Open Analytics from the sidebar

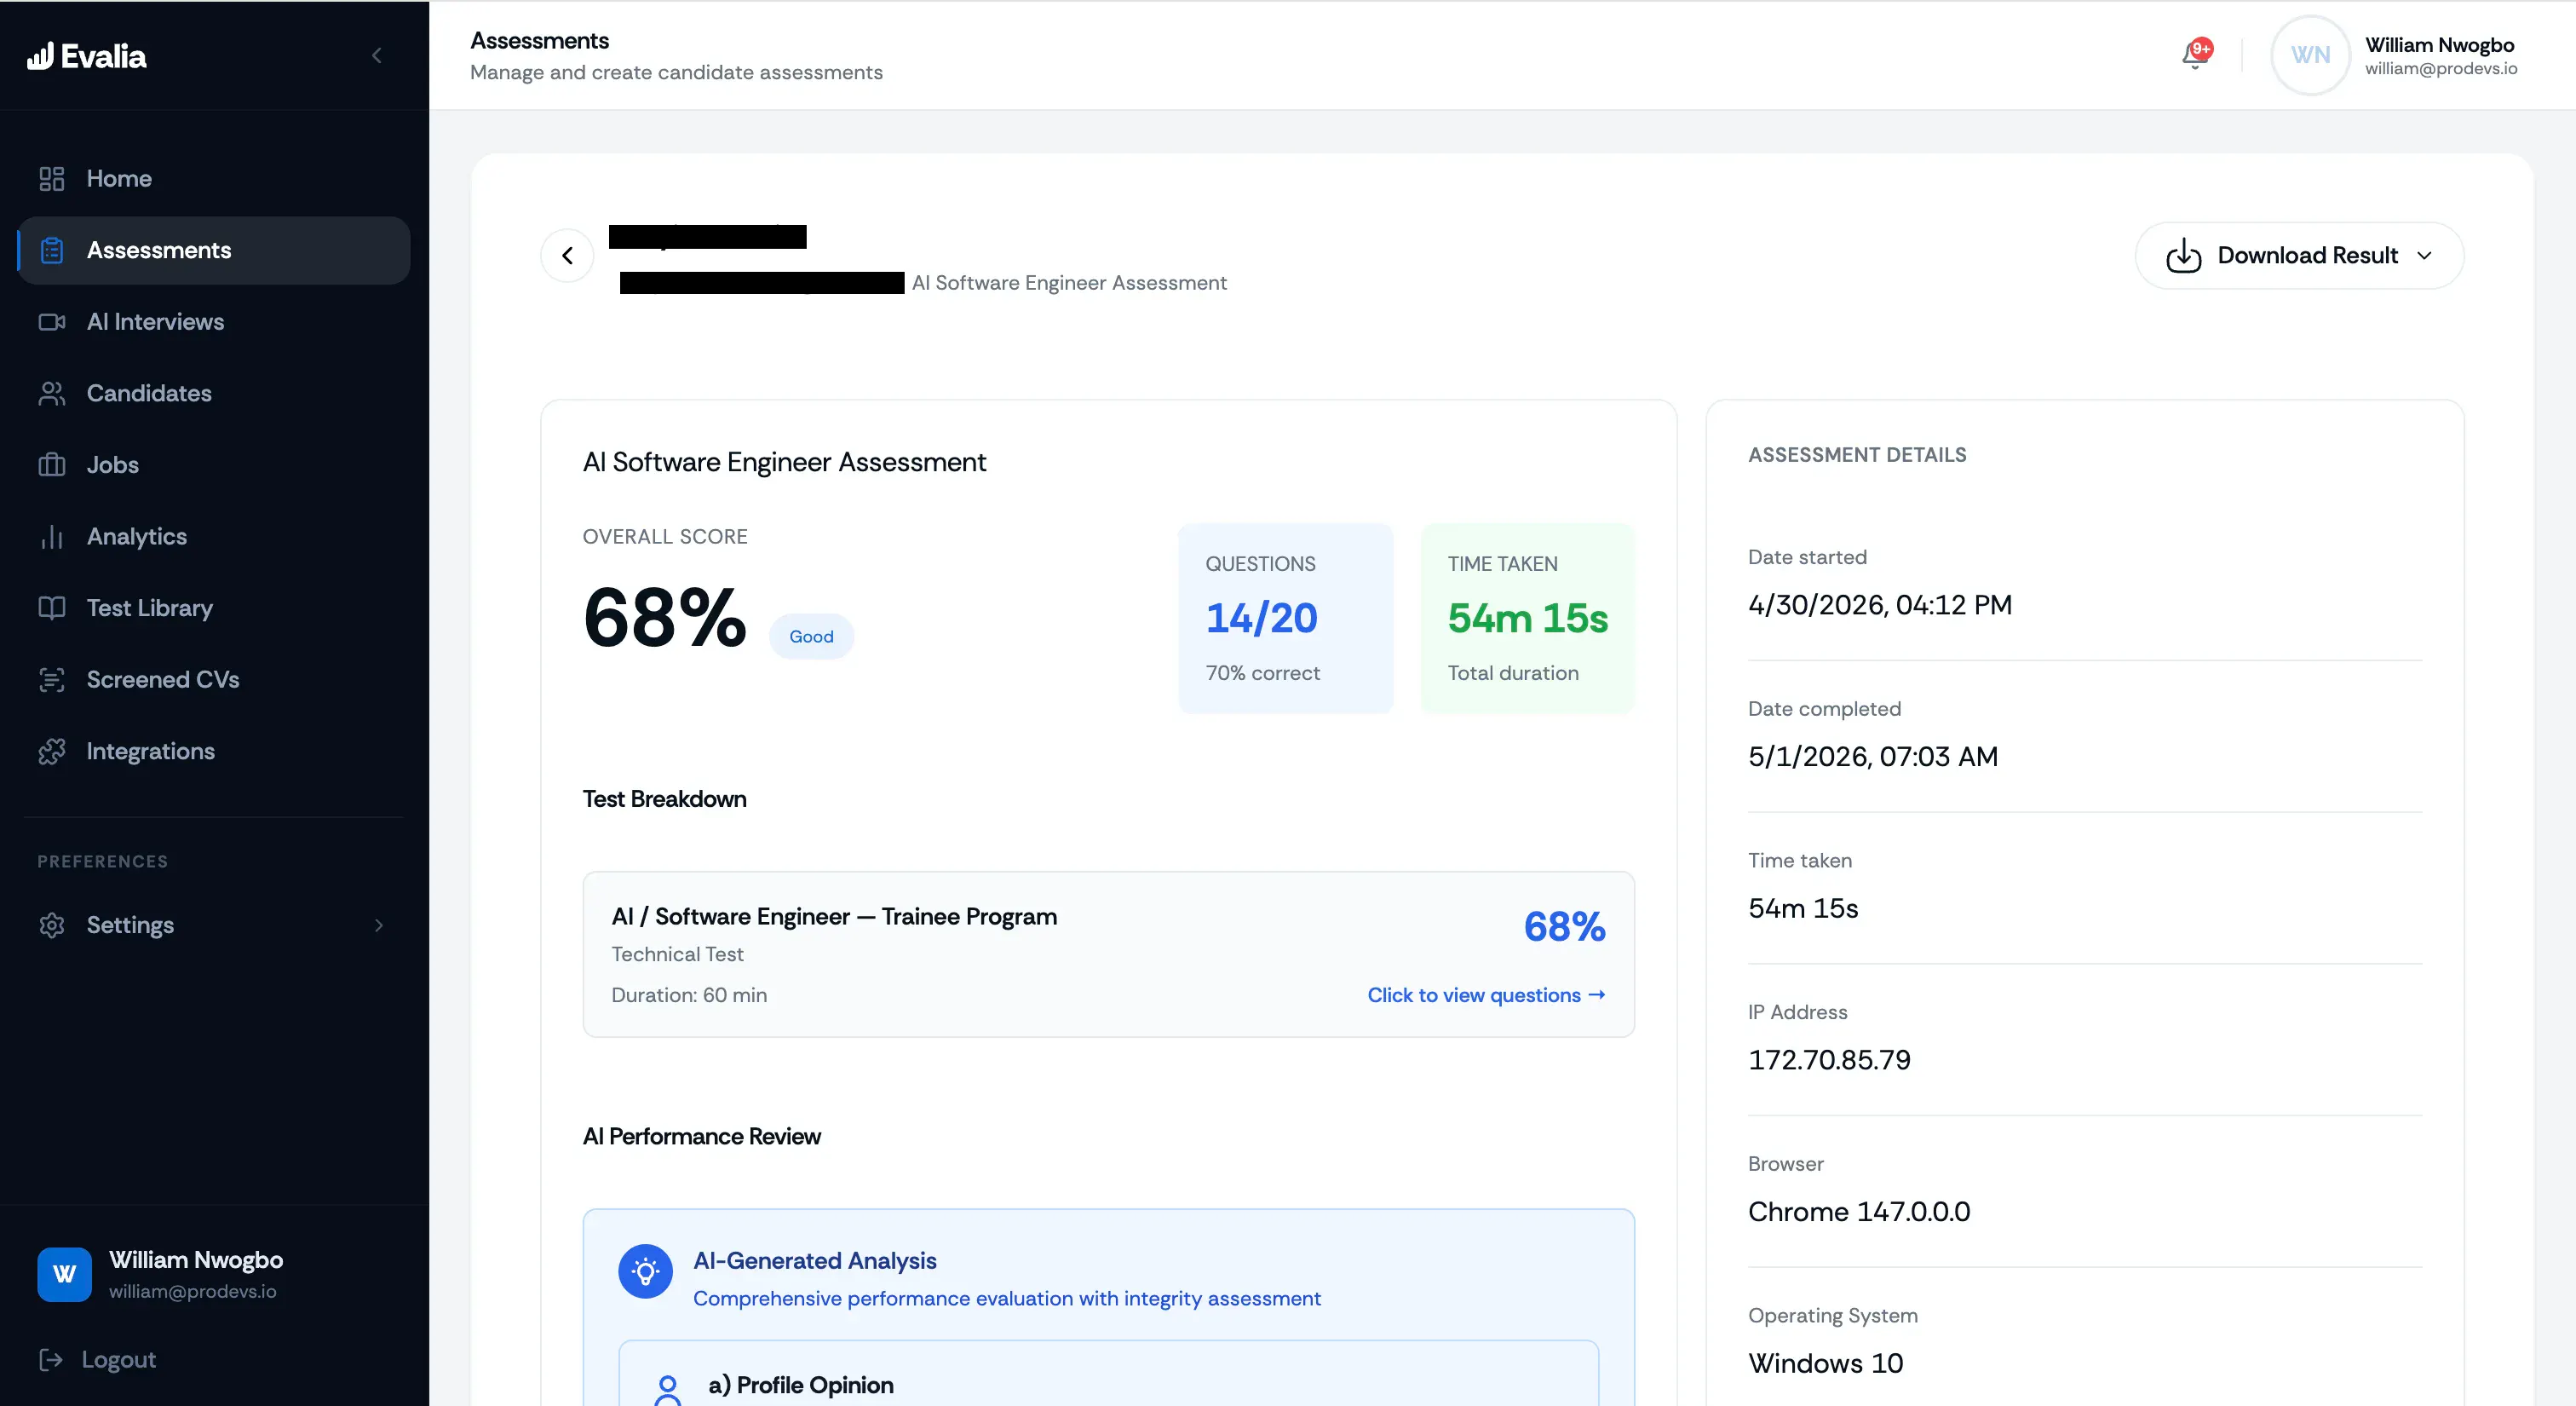point(214,537)
